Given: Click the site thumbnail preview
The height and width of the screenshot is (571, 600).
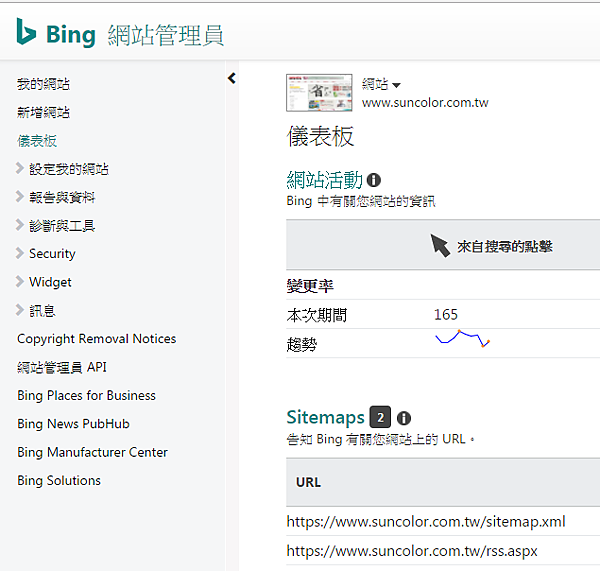Looking at the screenshot, I should pyautogui.click(x=319, y=93).
